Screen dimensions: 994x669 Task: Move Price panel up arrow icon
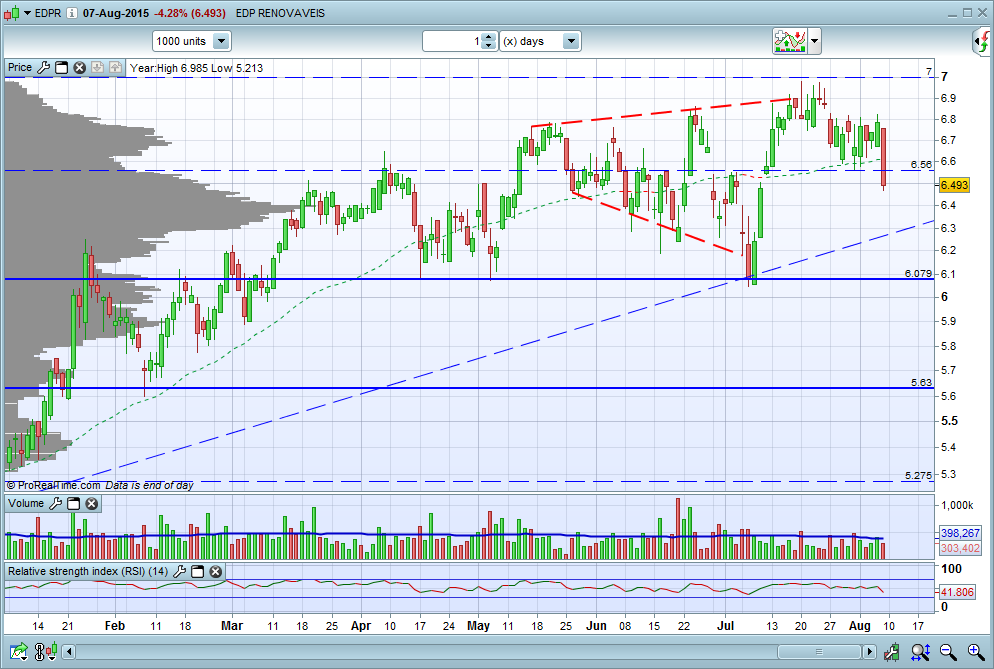pos(115,68)
